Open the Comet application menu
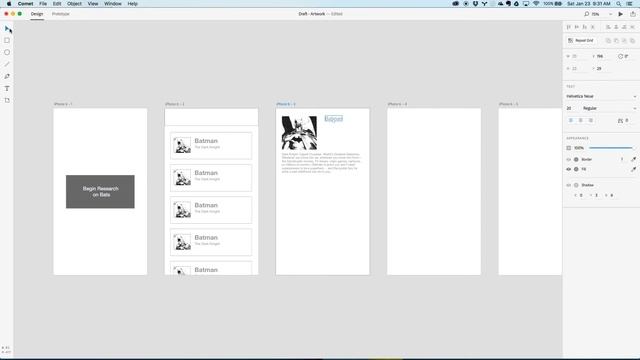Image resolution: width=640 pixels, height=360 pixels. click(x=25, y=4)
